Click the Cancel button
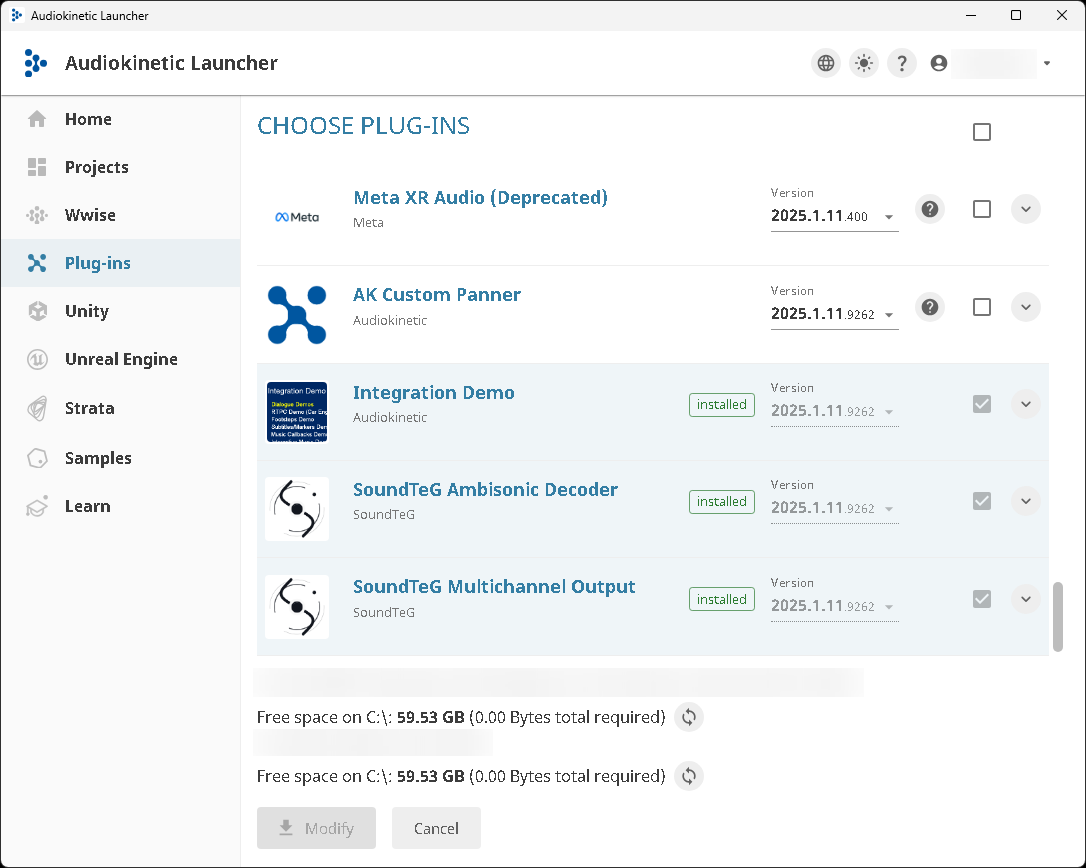 click(436, 828)
